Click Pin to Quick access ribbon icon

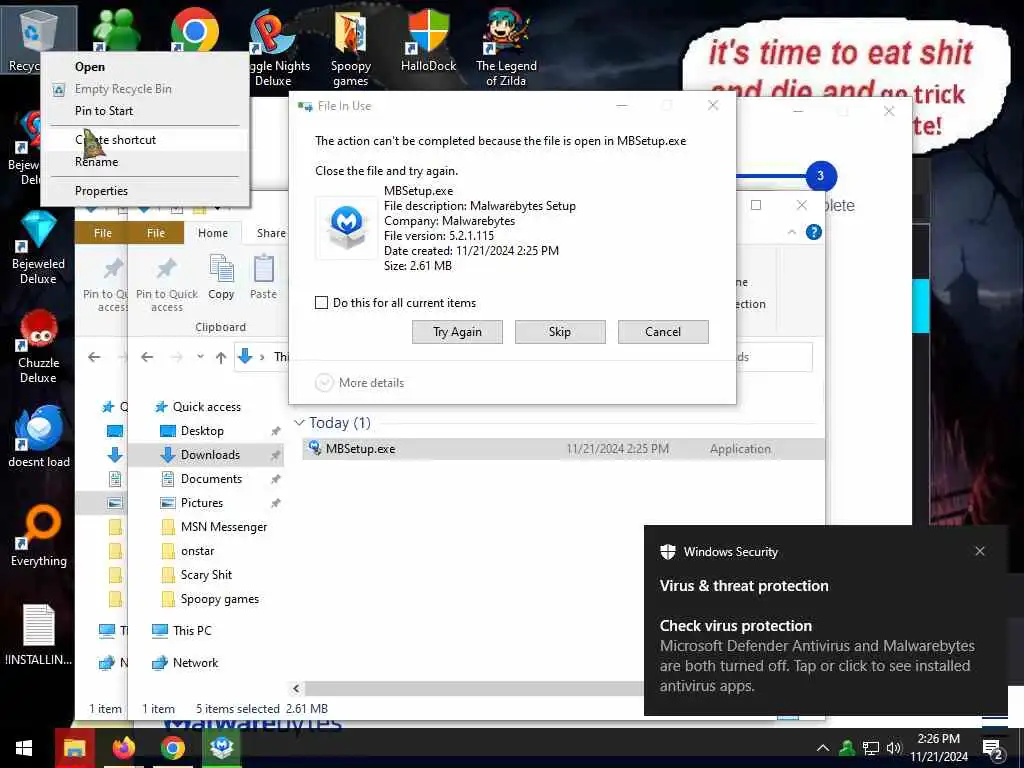tap(167, 285)
